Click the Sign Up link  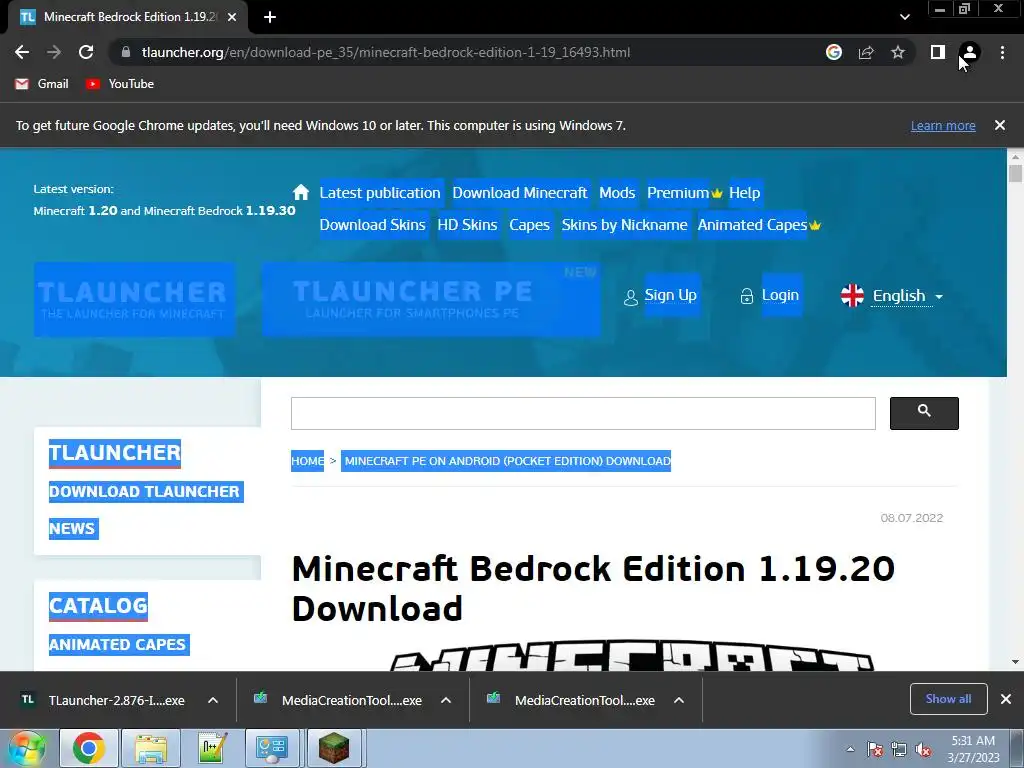(x=671, y=295)
